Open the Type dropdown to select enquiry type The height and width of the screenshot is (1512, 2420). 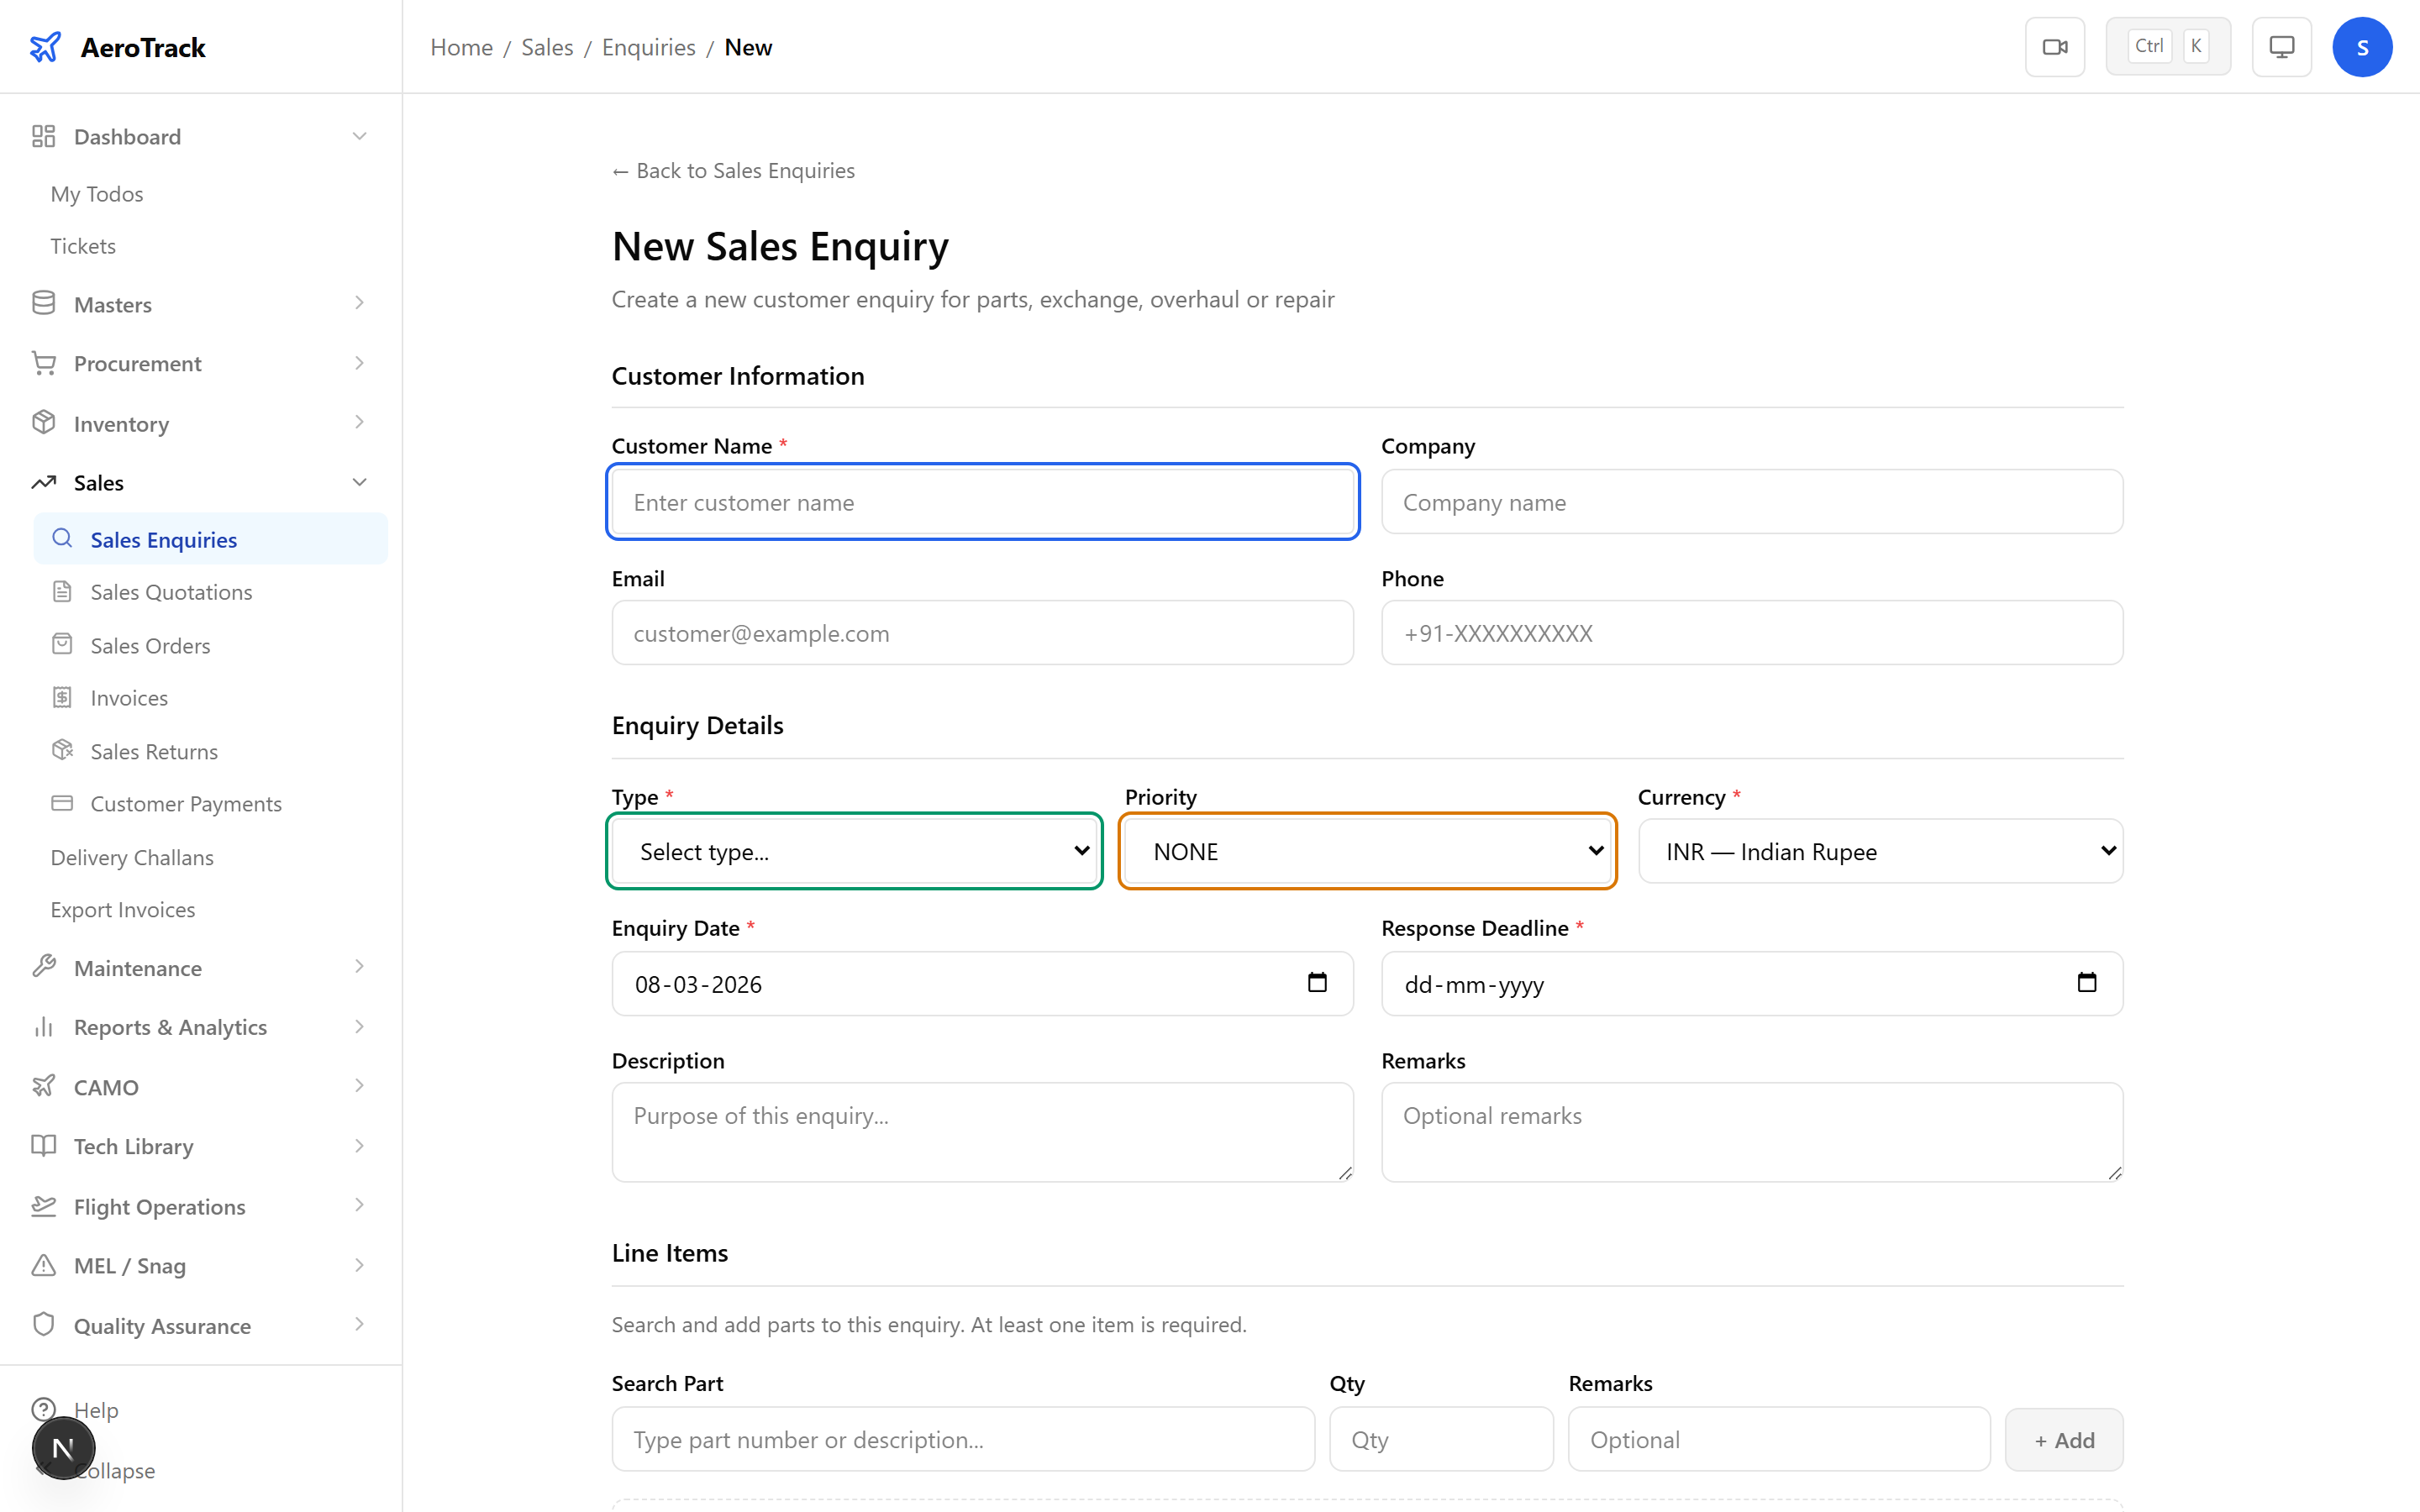coord(854,851)
